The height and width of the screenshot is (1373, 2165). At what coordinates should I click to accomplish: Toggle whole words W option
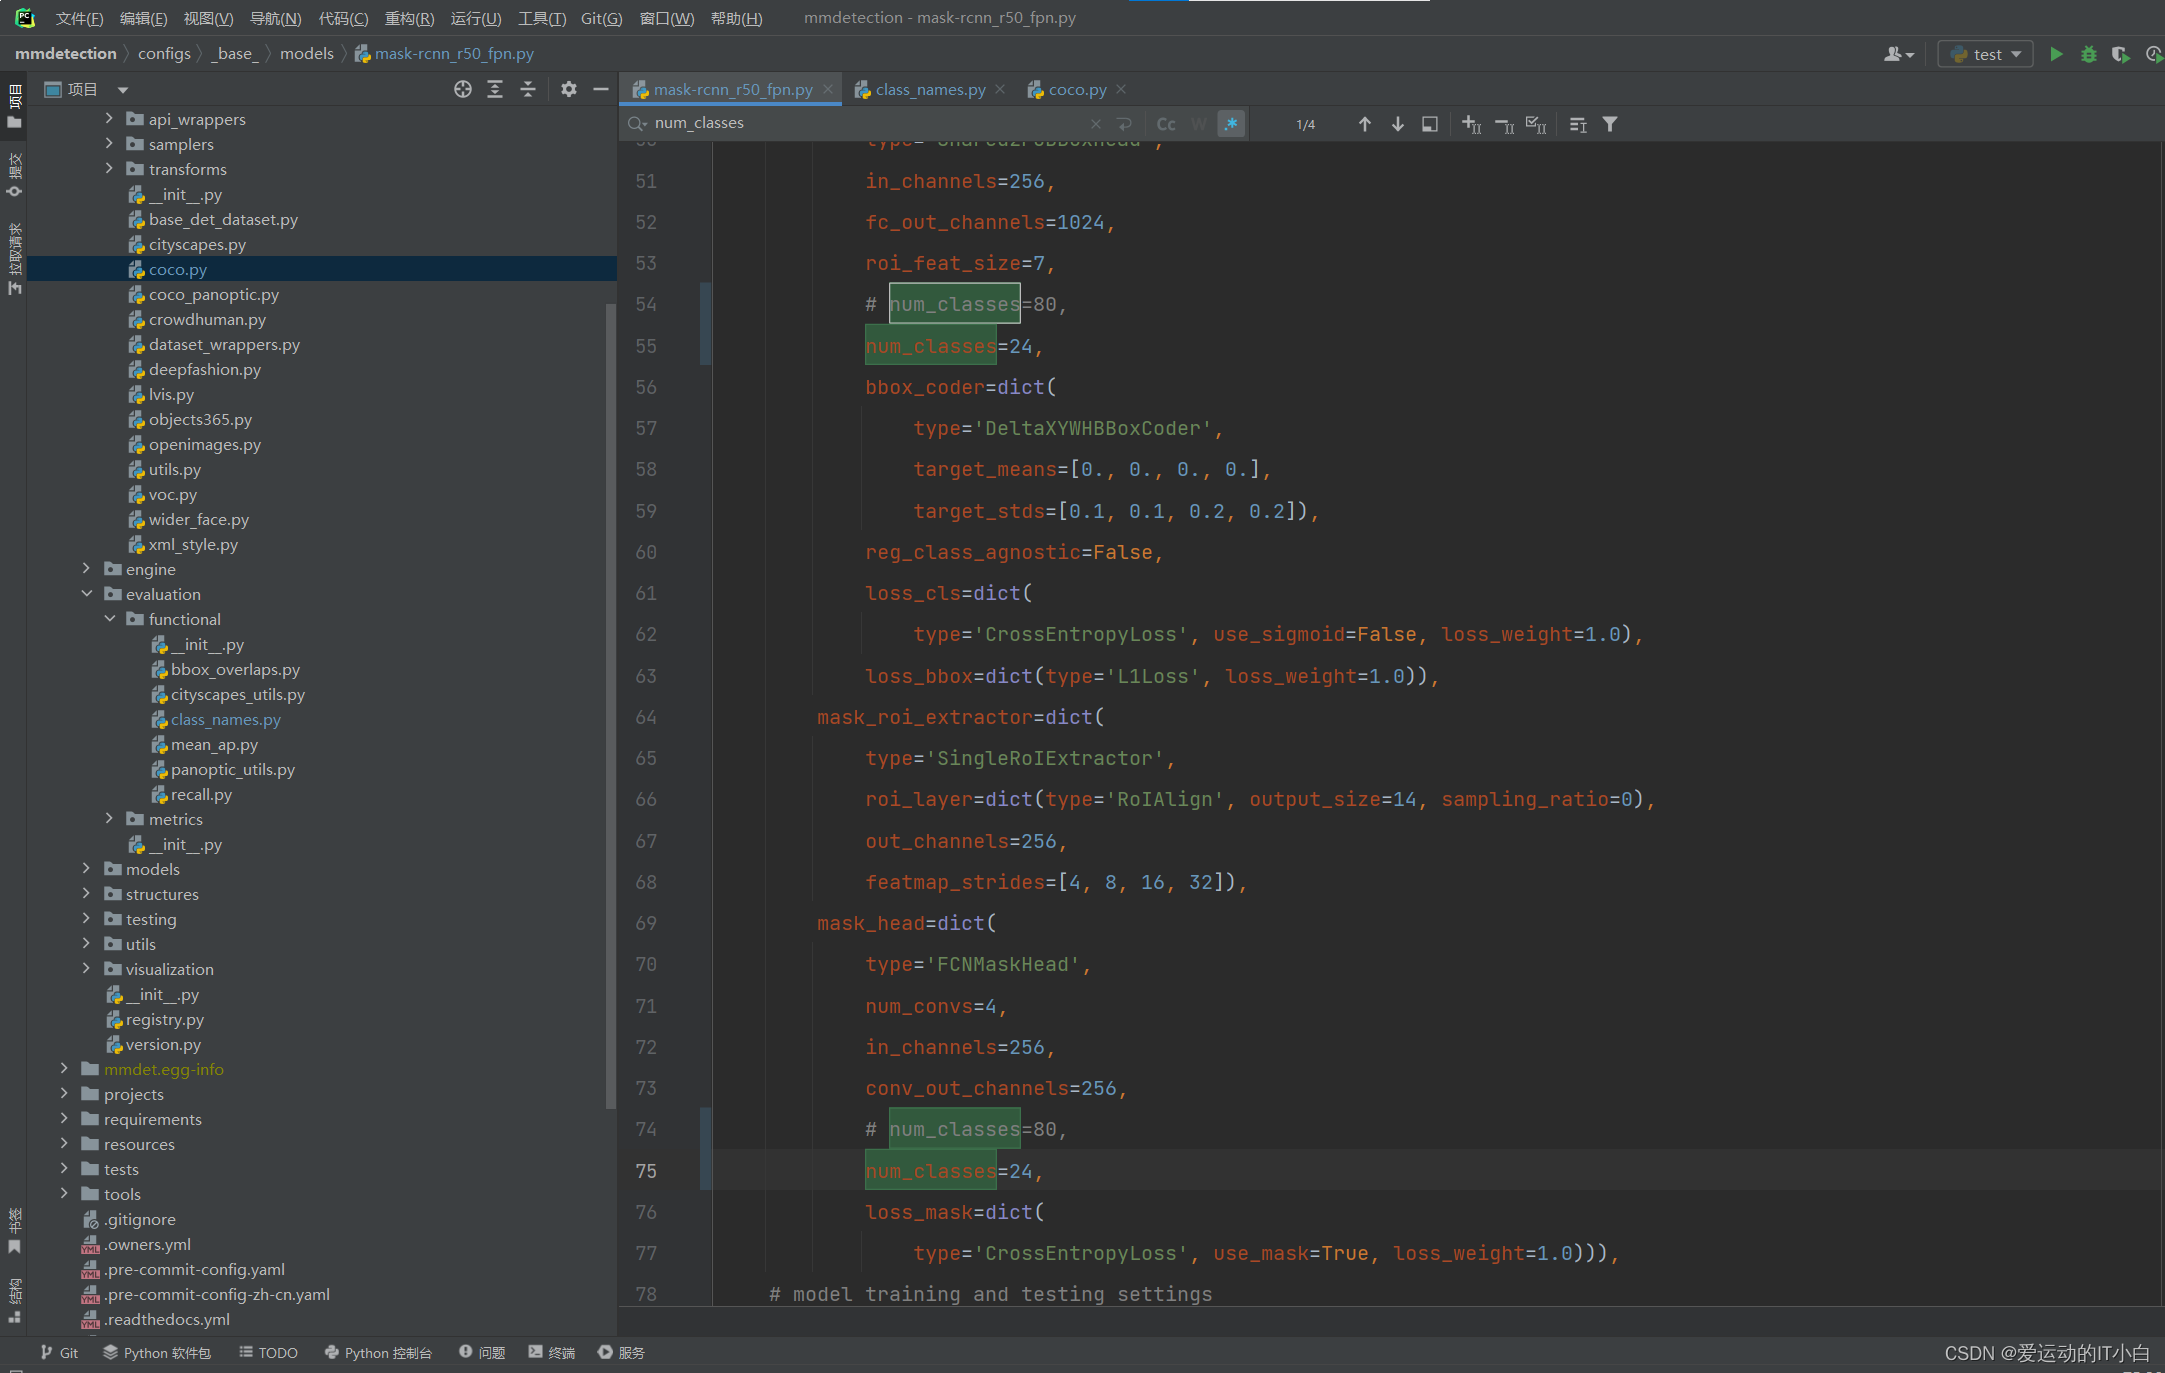1199,124
